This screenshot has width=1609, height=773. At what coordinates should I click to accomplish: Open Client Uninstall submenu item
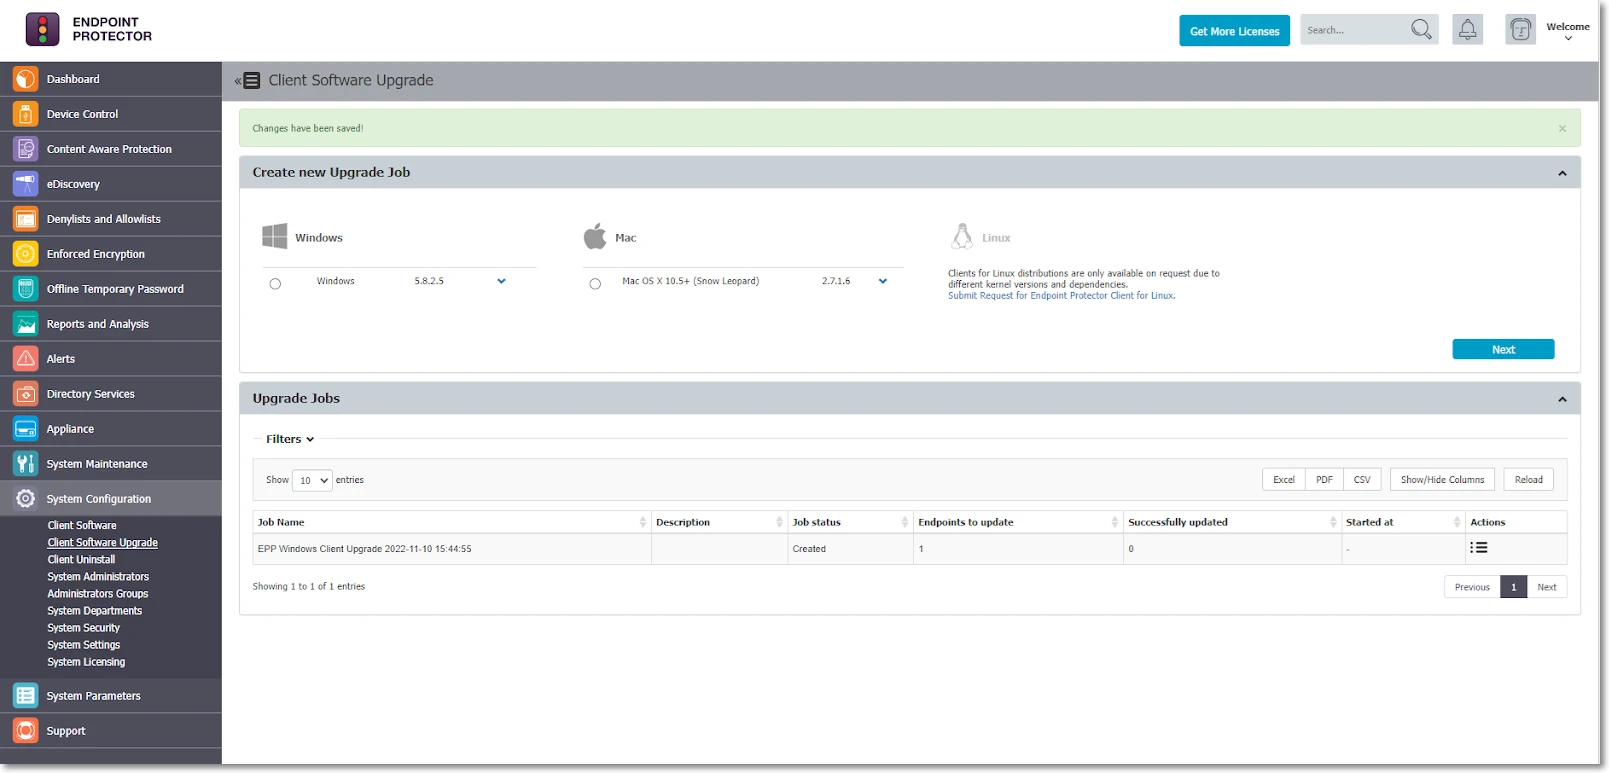[x=81, y=559]
